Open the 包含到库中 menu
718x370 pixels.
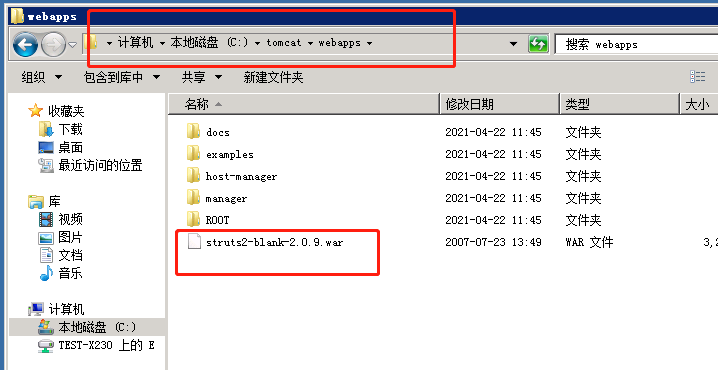tap(122, 77)
